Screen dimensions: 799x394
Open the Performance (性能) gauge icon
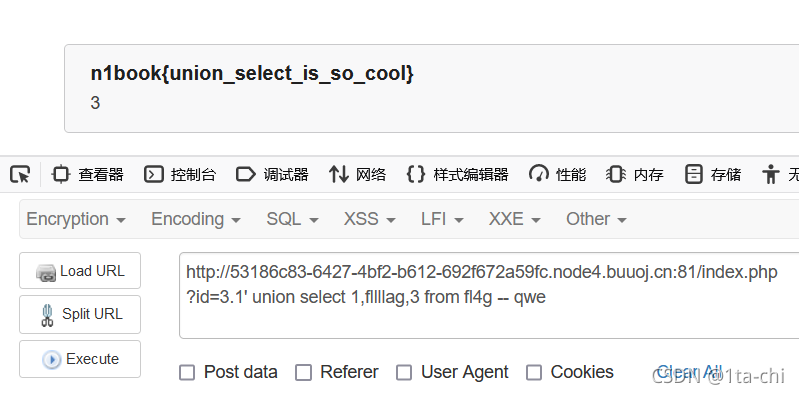[x=539, y=175]
